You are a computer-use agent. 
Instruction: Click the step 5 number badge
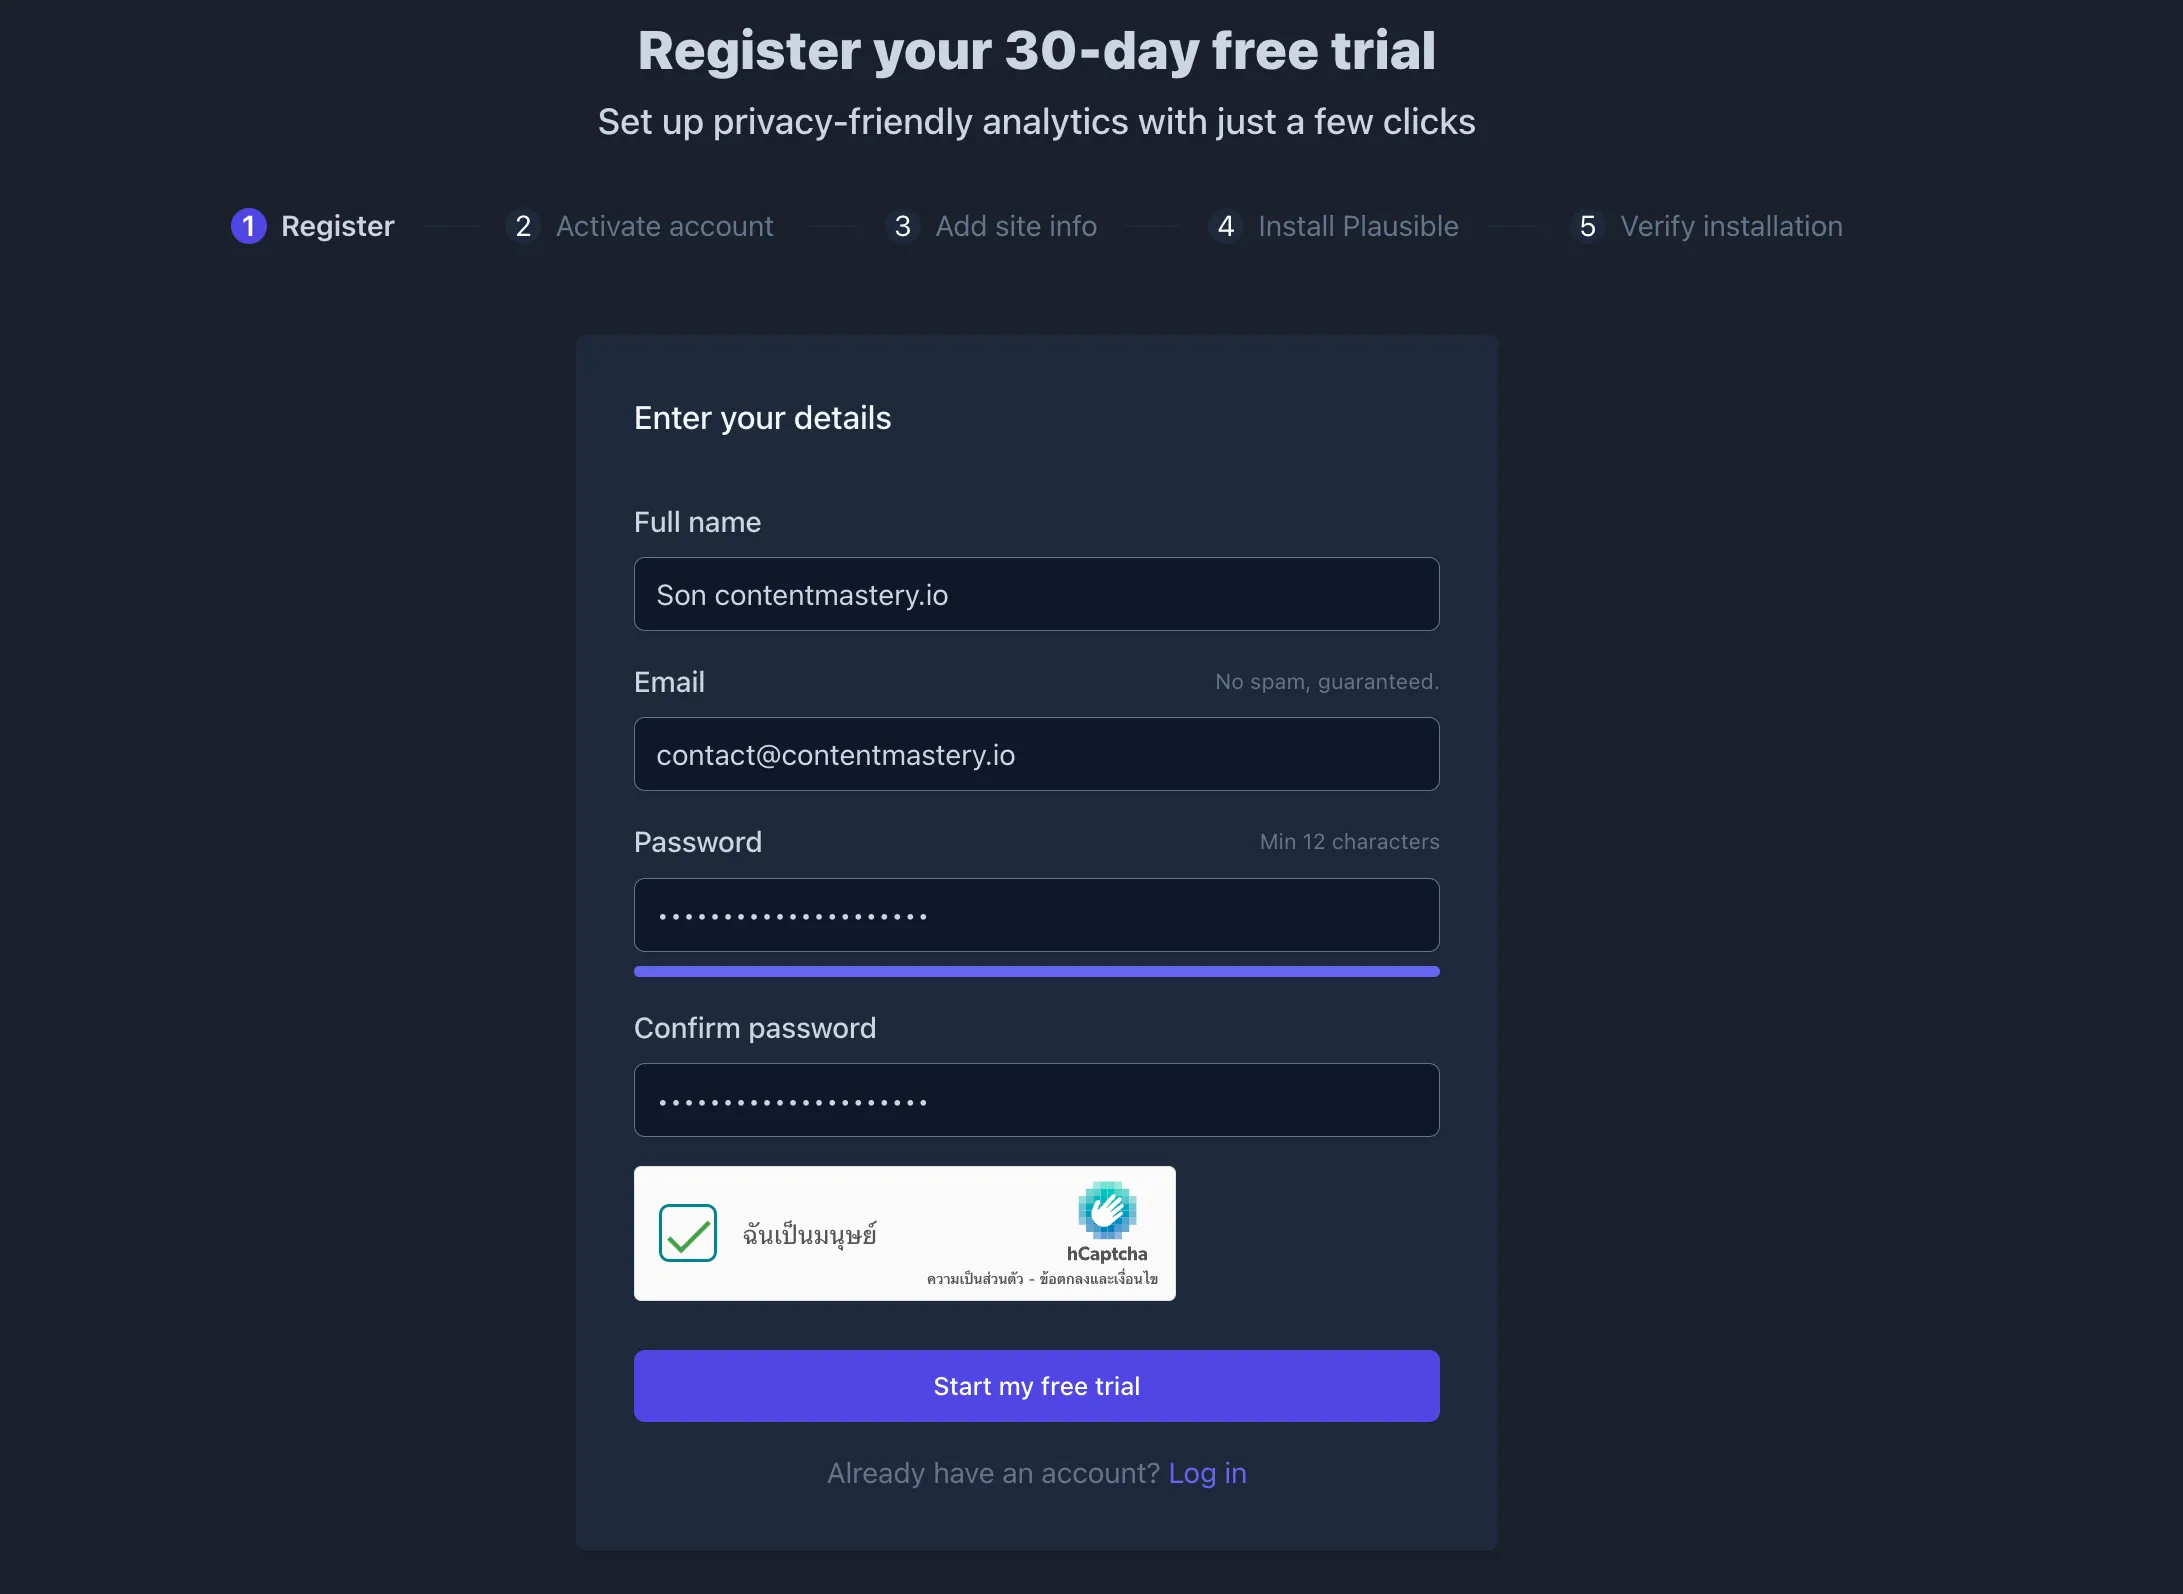pos(1588,226)
